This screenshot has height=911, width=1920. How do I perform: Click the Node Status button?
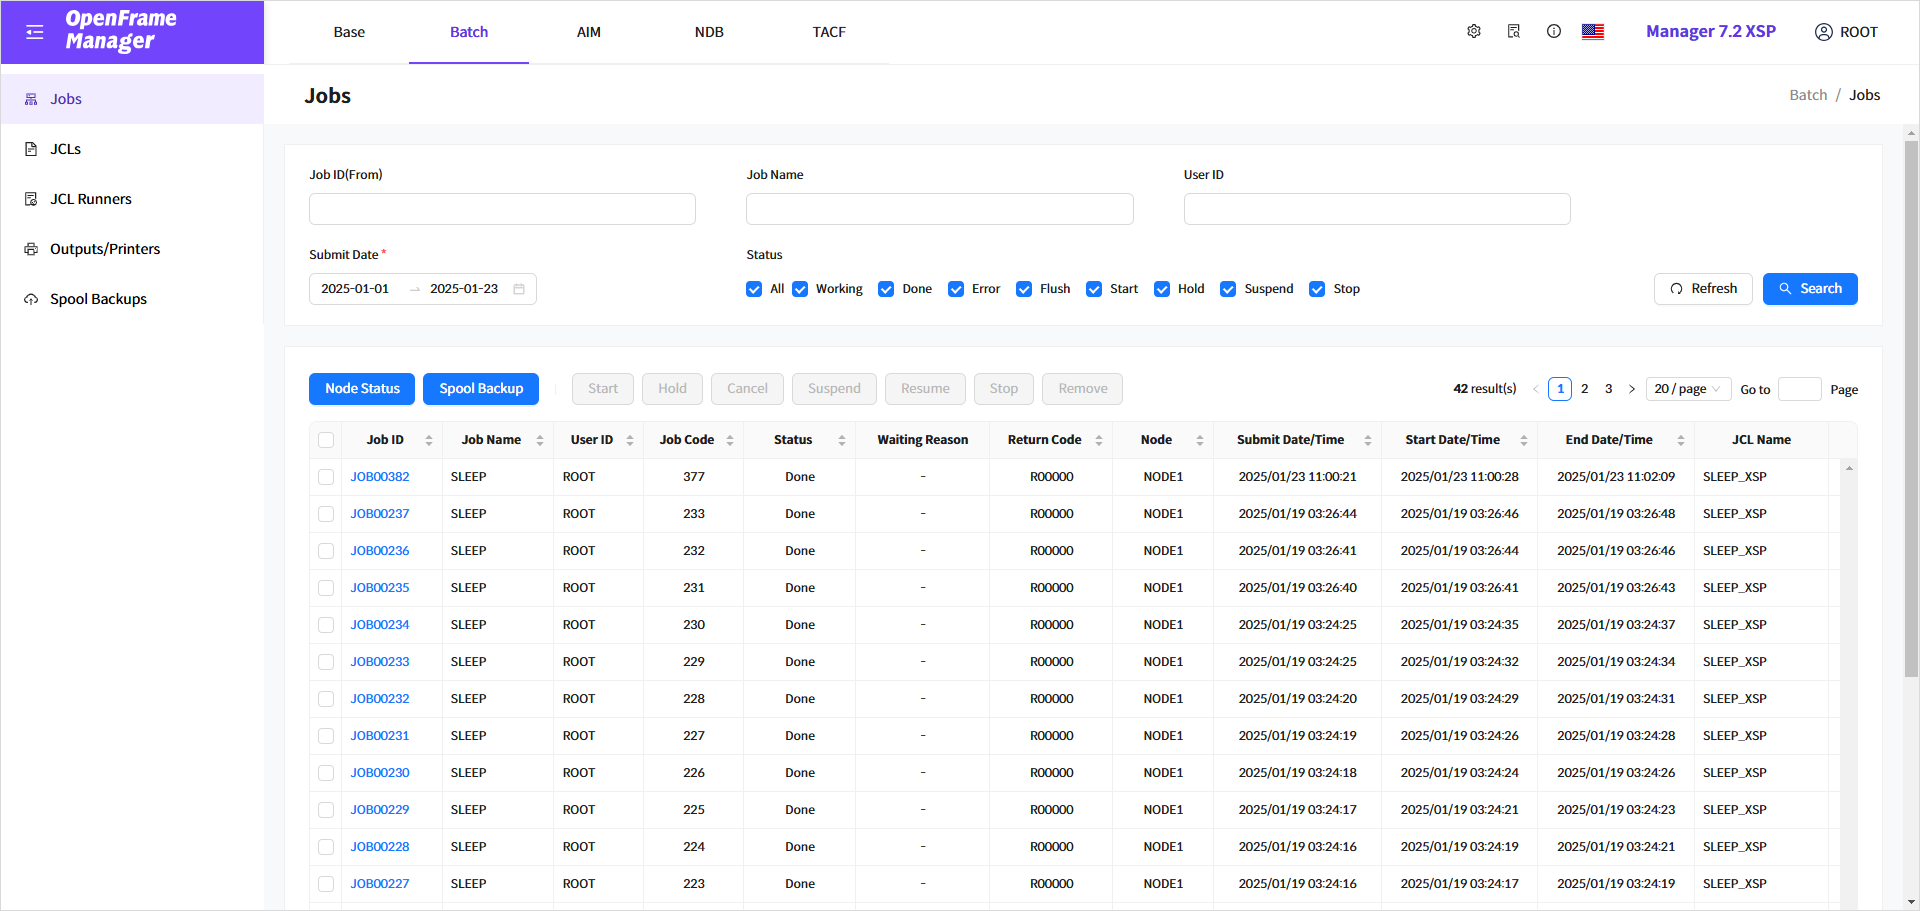(x=362, y=389)
